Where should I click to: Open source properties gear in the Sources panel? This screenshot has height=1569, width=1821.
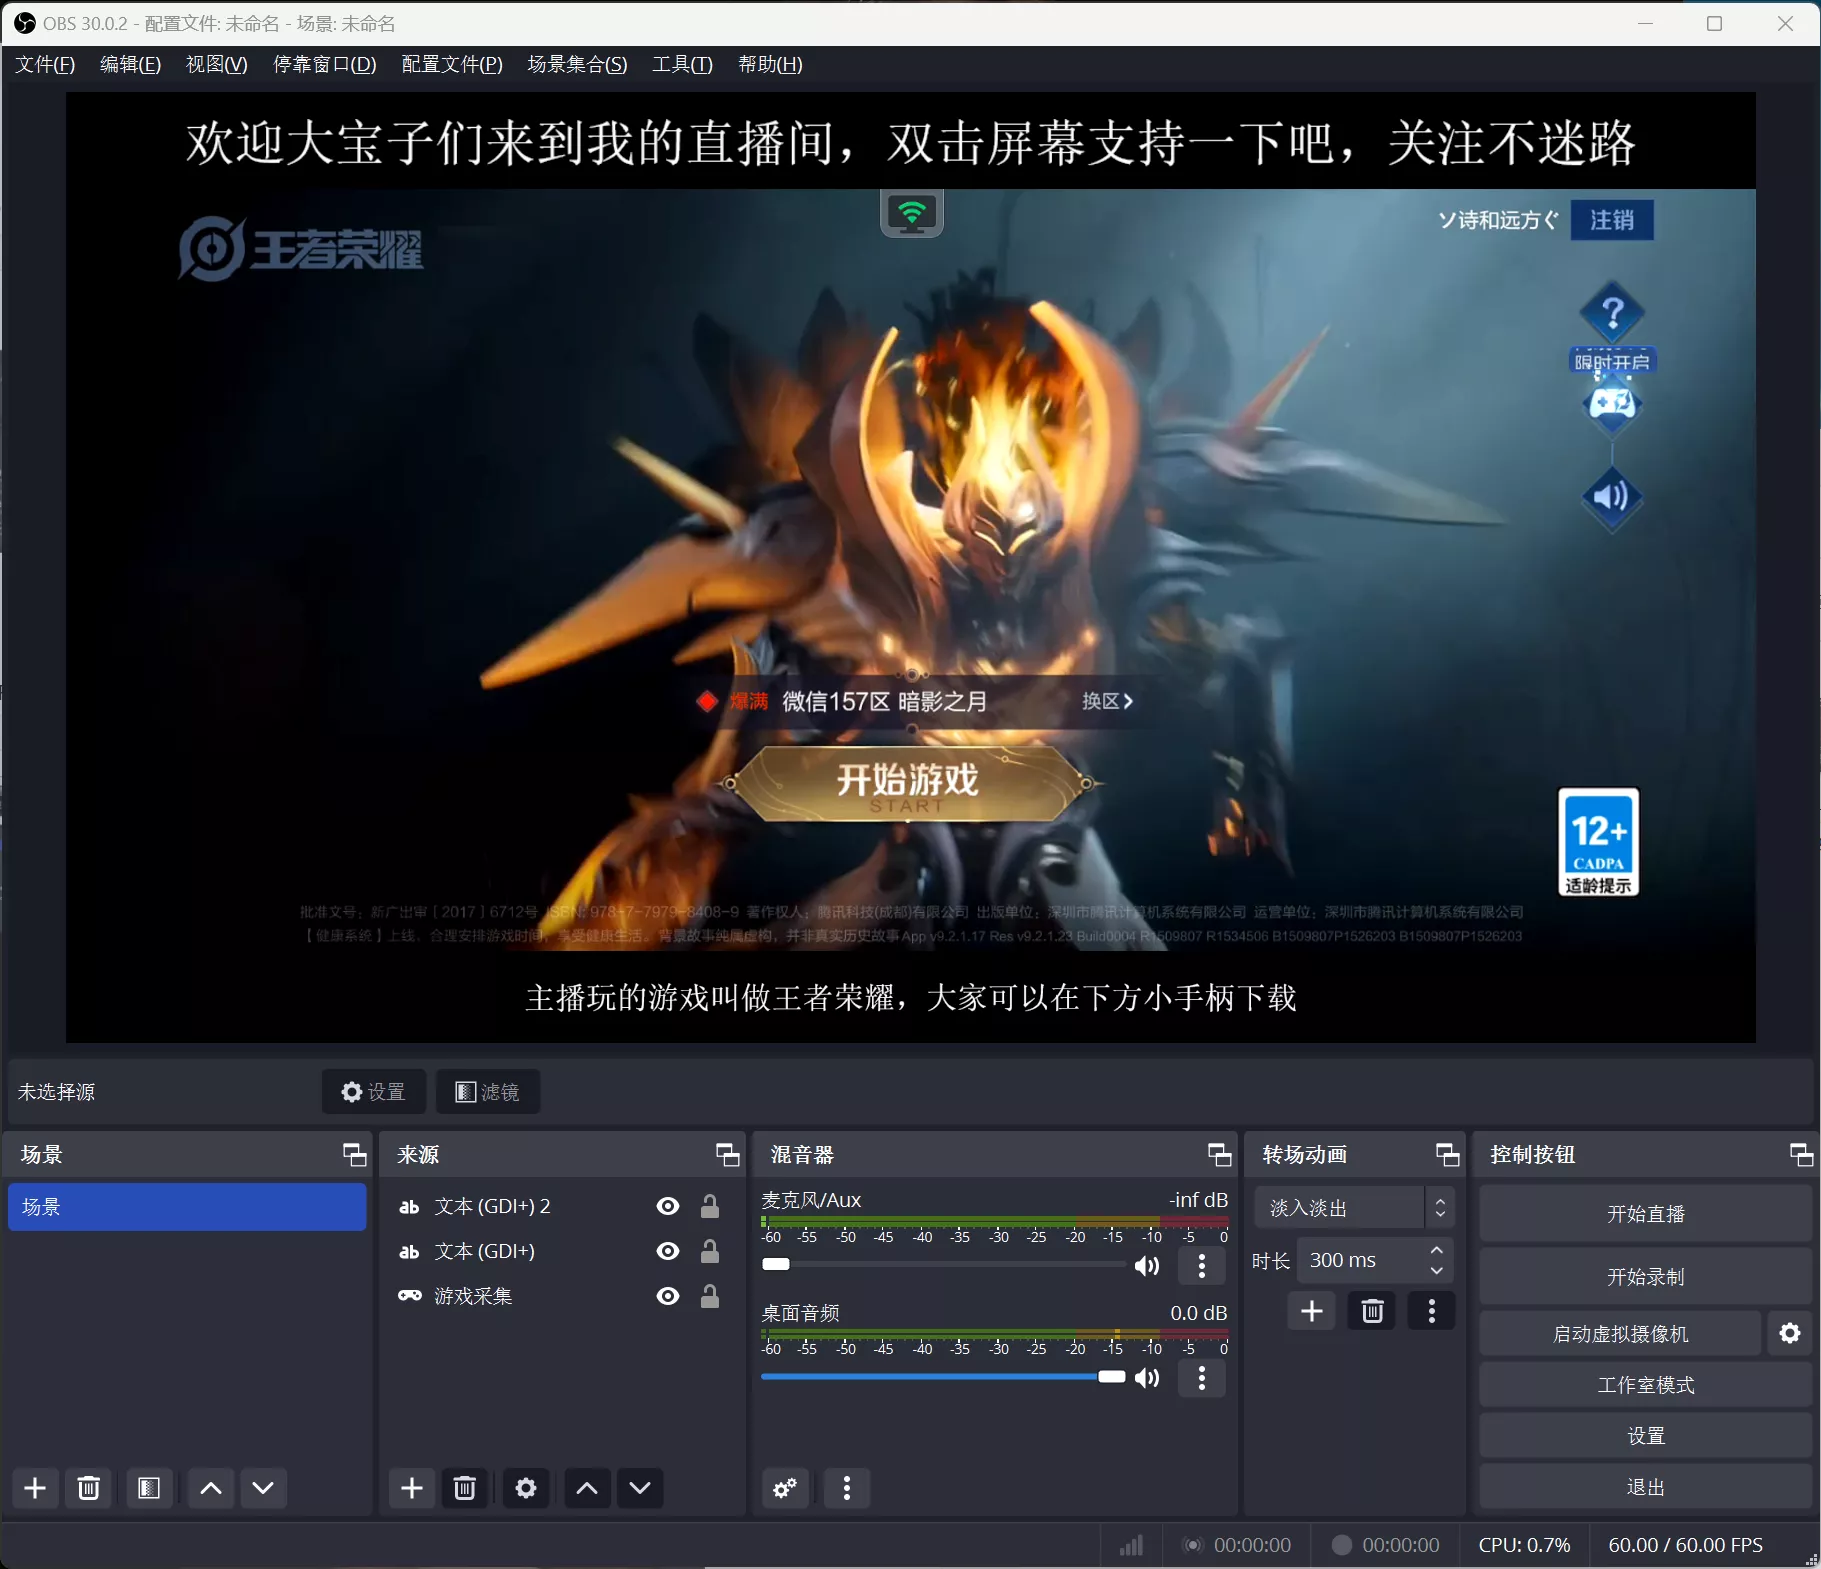(525, 1488)
